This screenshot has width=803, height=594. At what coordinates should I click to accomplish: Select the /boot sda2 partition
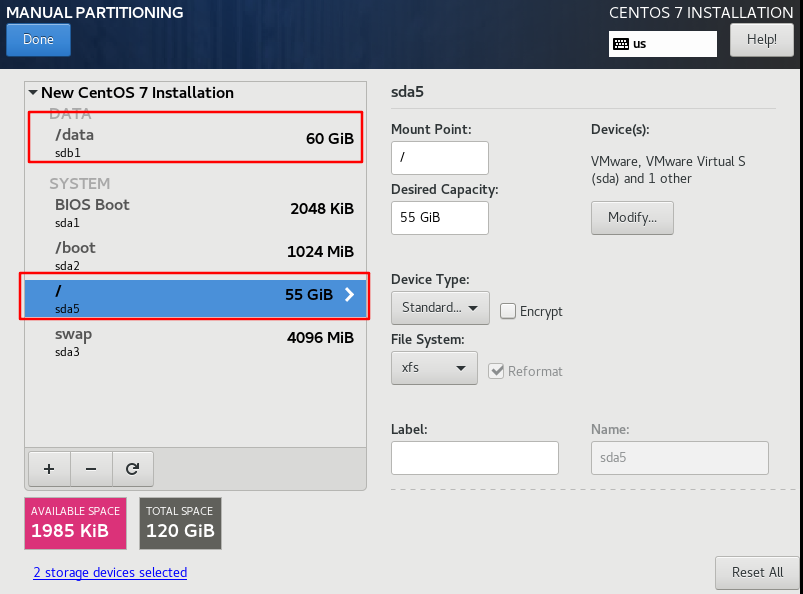click(195, 254)
